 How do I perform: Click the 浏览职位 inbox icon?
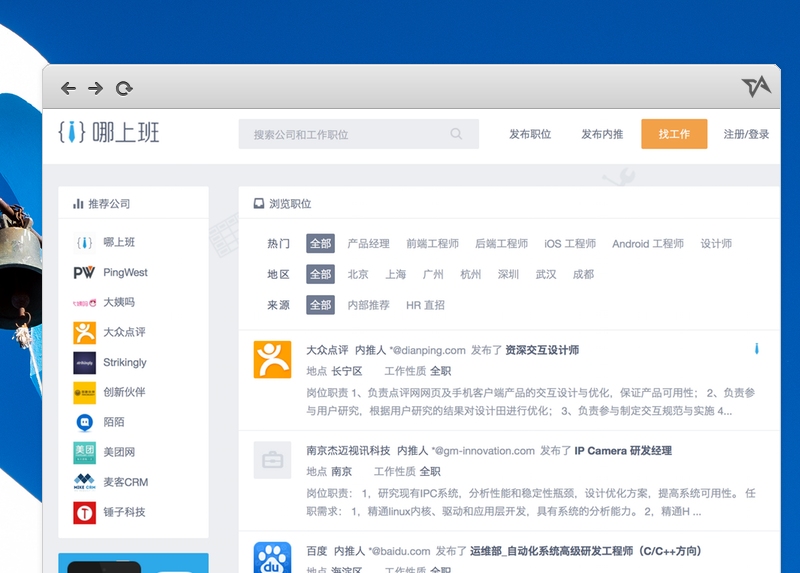pos(259,204)
